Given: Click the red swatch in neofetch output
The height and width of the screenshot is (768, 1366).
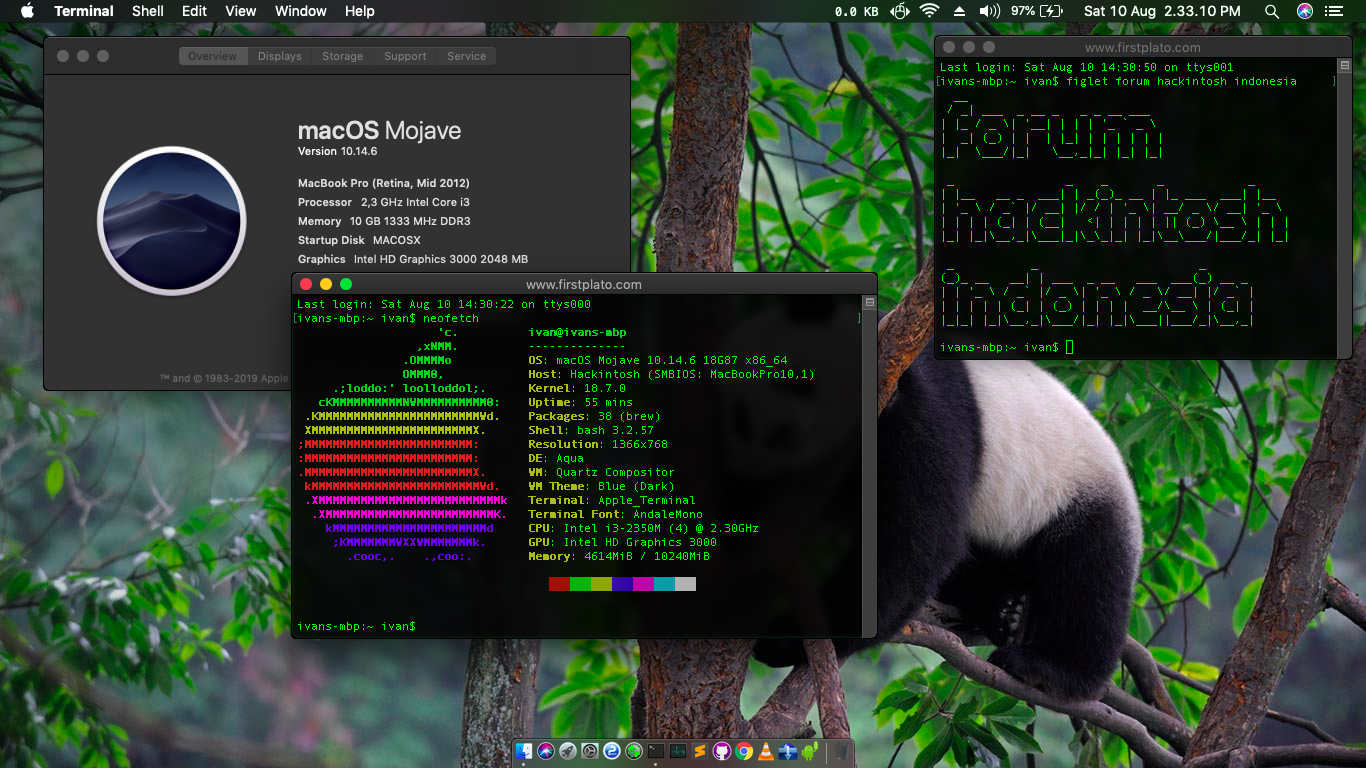Looking at the screenshot, I should click(x=559, y=584).
